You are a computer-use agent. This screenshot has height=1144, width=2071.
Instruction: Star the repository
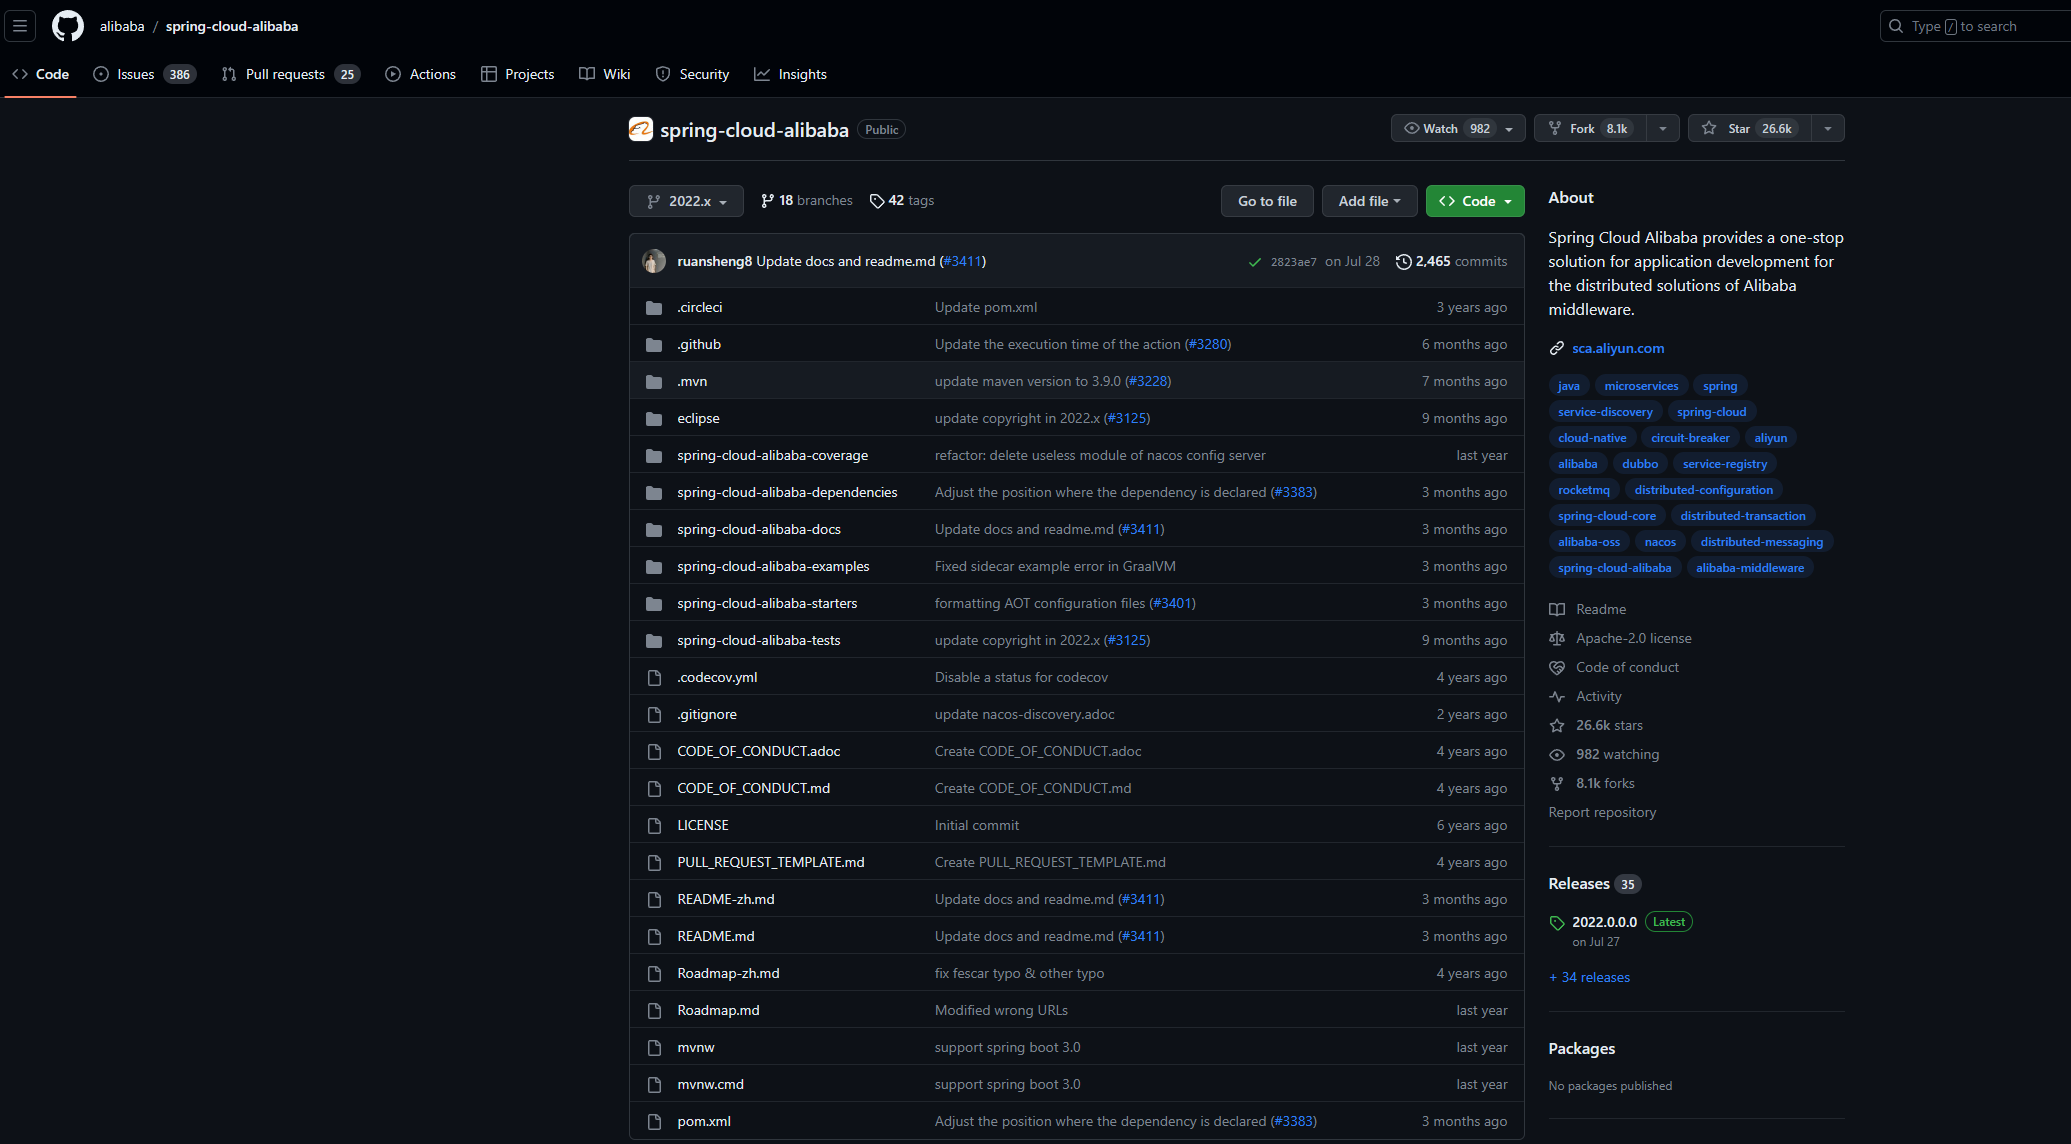1750,128
